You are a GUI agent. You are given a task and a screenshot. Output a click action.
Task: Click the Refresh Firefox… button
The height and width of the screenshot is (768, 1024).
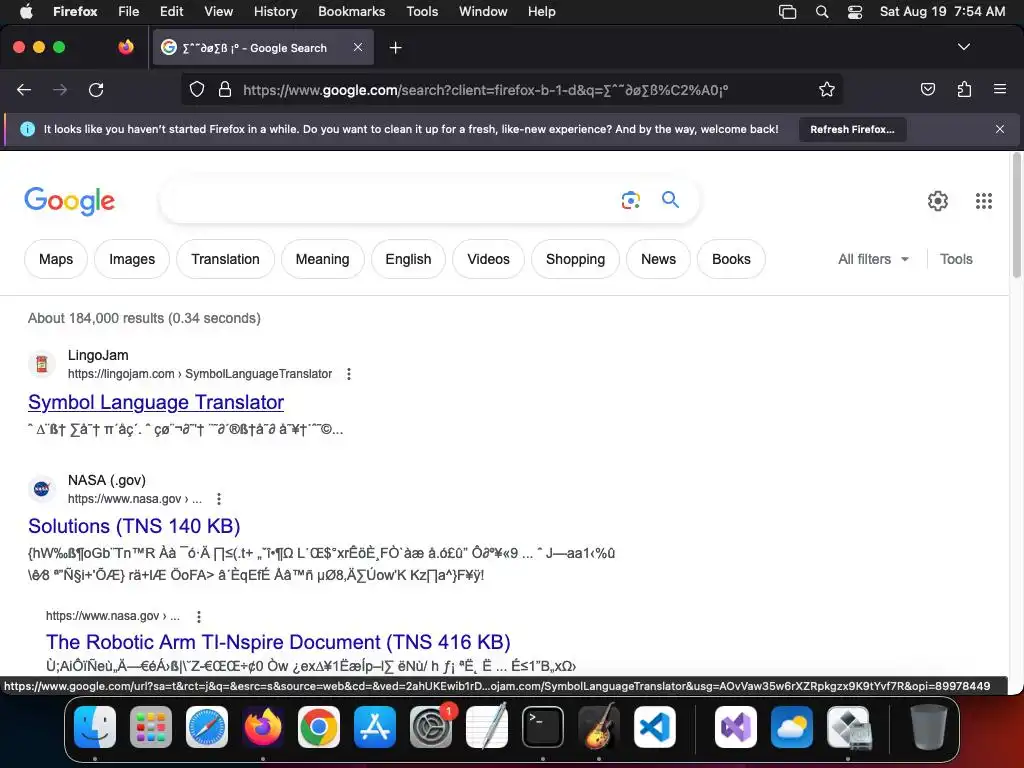[852, 129]
